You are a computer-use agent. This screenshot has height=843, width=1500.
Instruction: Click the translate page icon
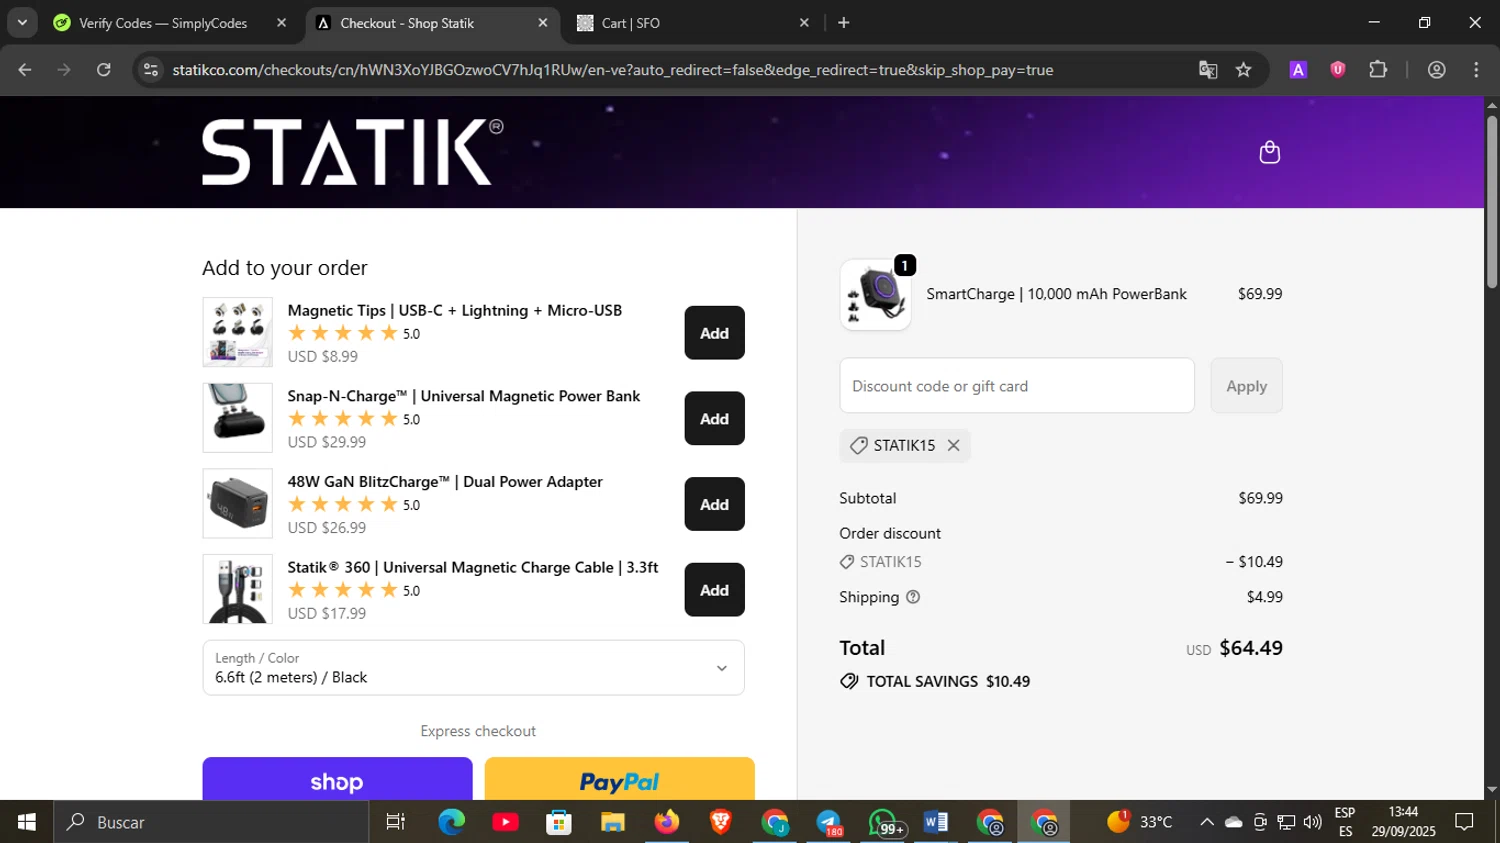(x=1208, y=70)
